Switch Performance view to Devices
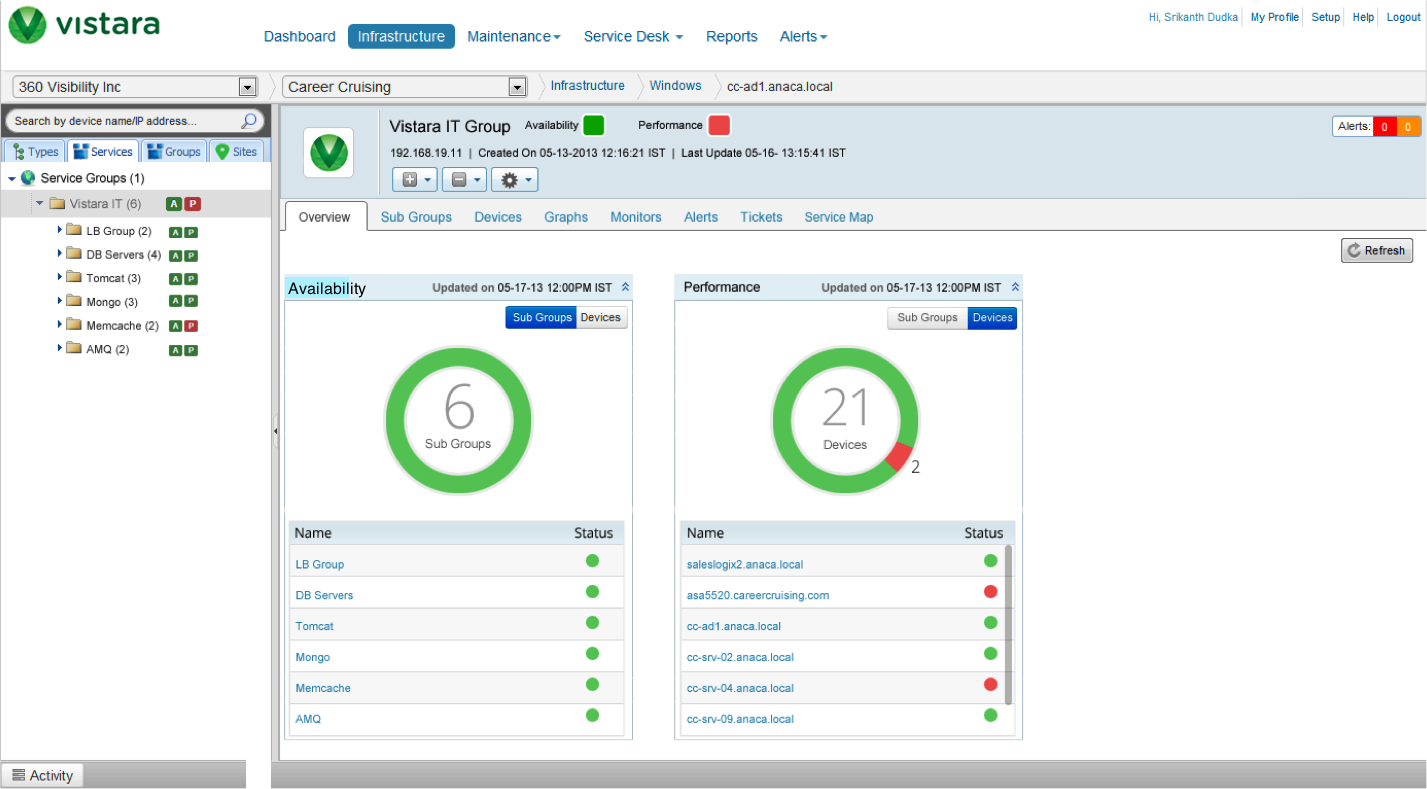Image resolution: width=1427 pixels, height=789 pixels. click(x=992, y=317)
